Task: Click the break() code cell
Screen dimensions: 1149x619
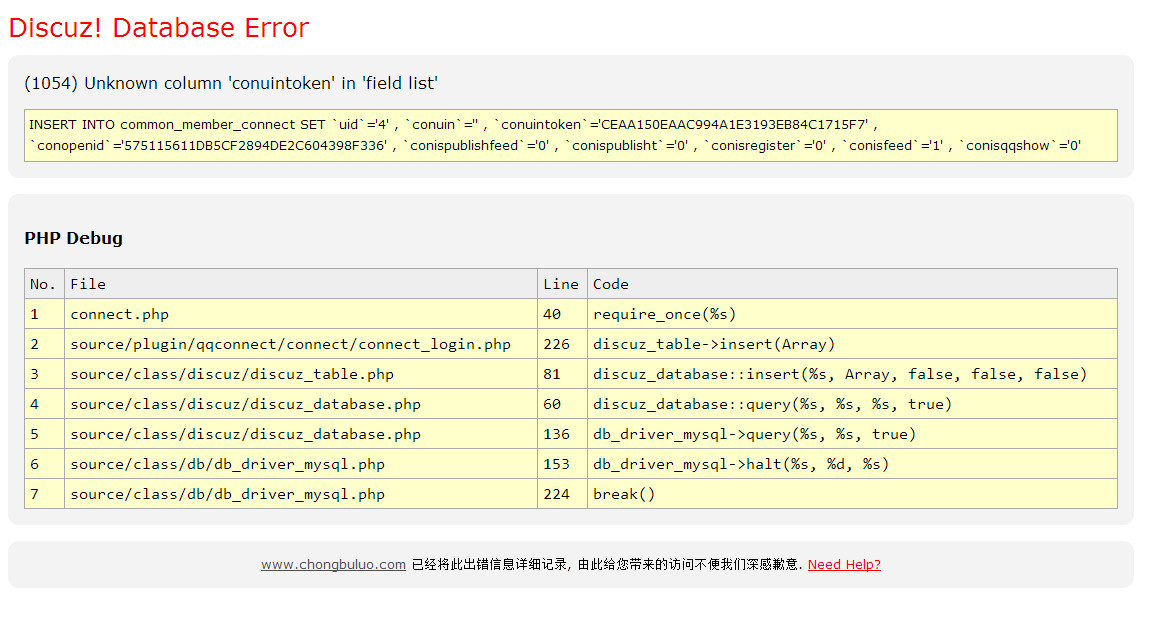Action: 852,494
